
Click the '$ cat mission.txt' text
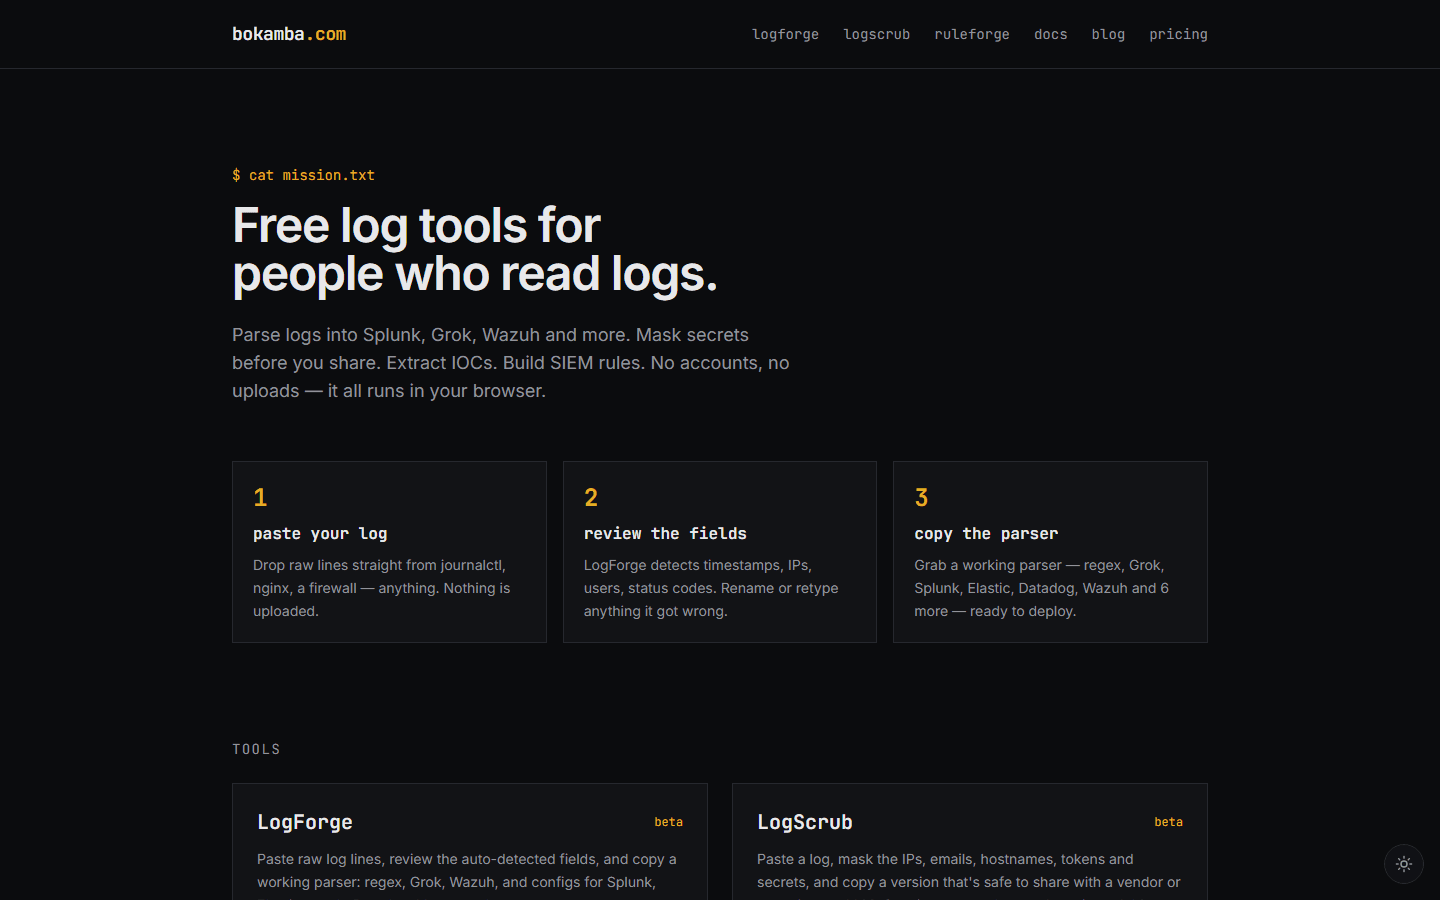tap(303, 175)
